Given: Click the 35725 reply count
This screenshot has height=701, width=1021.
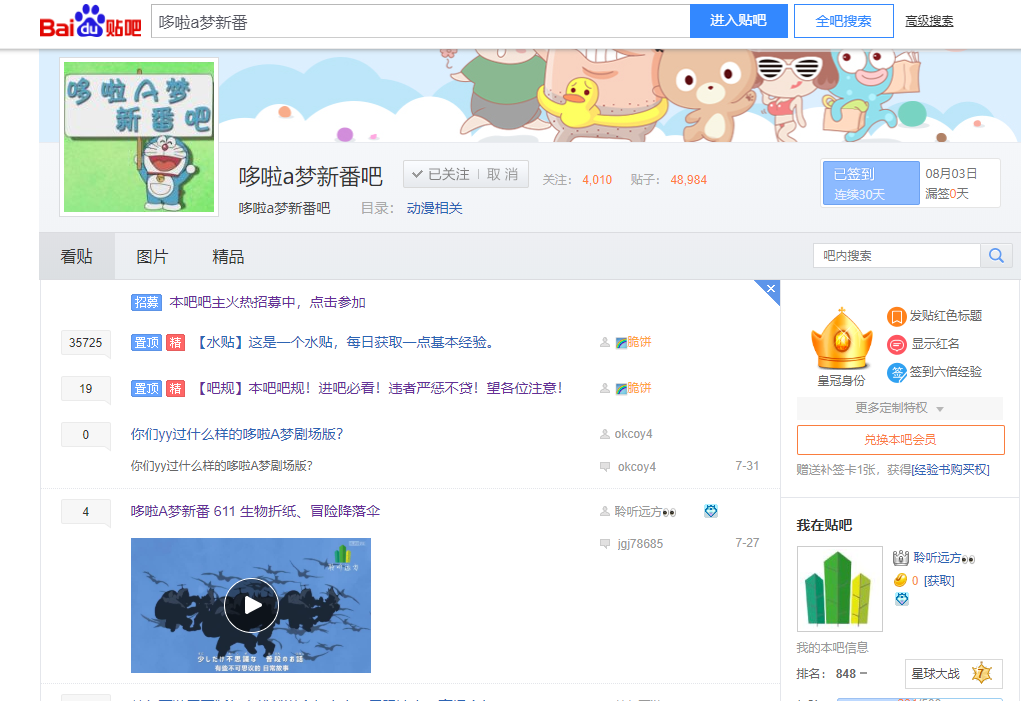Looking at the screenshot, I should coord(85,342).
